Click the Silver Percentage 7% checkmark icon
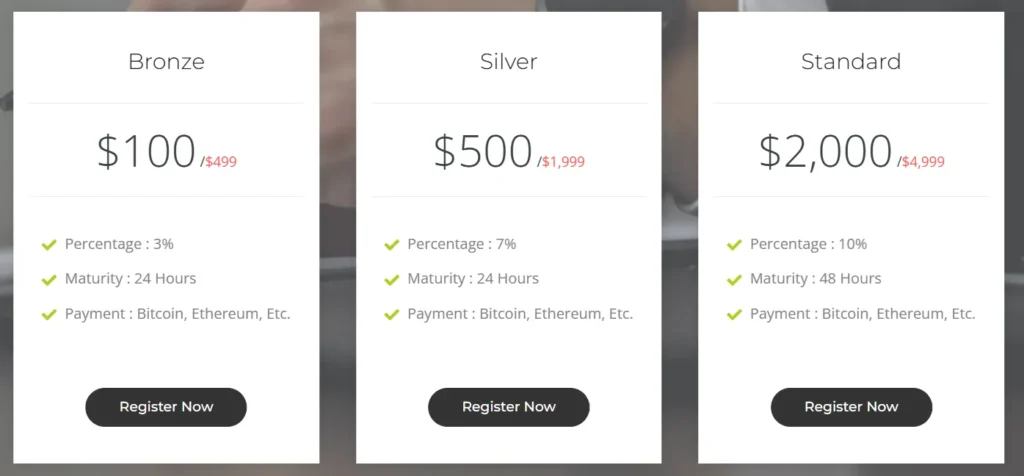This screenshot has width=1024, height=476. (392, 244)
